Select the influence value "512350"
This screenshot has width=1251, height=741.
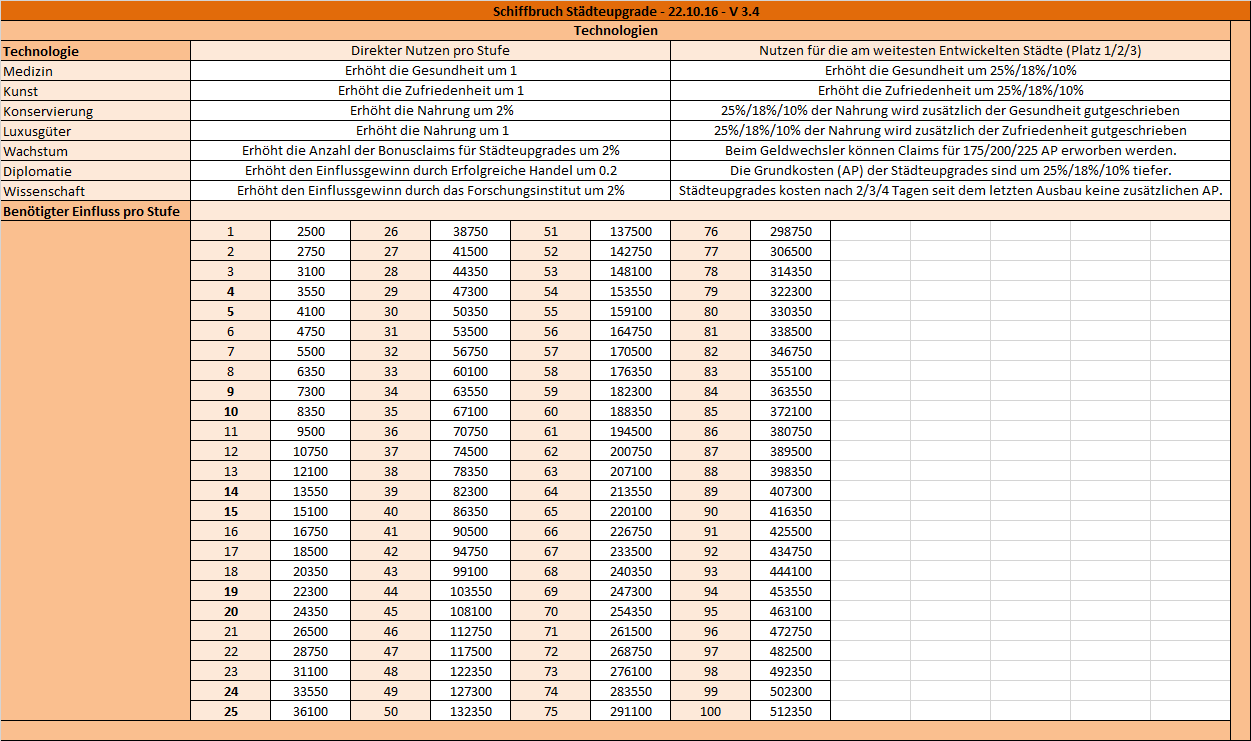(x=790, y=711)
